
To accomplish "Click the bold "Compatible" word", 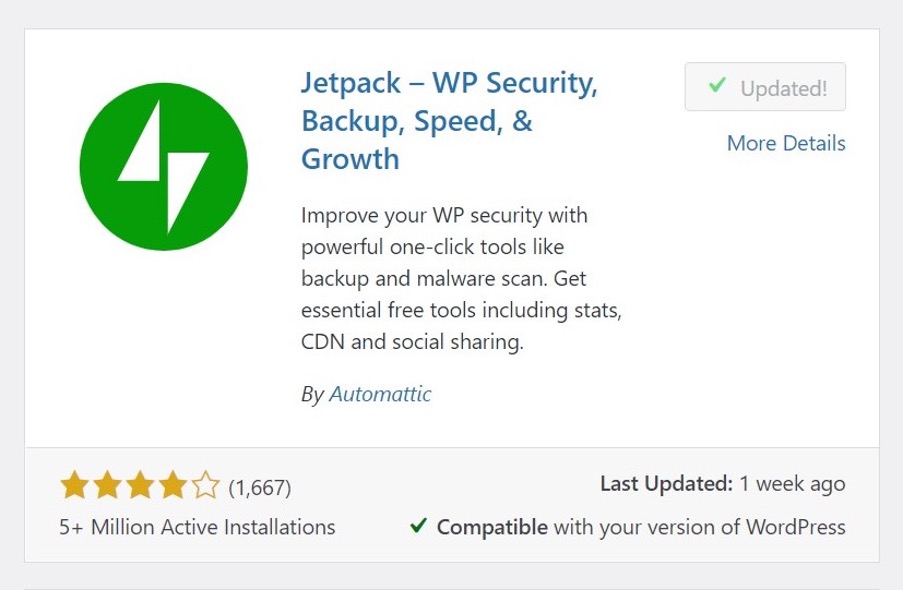I will [x=492, y=526].
